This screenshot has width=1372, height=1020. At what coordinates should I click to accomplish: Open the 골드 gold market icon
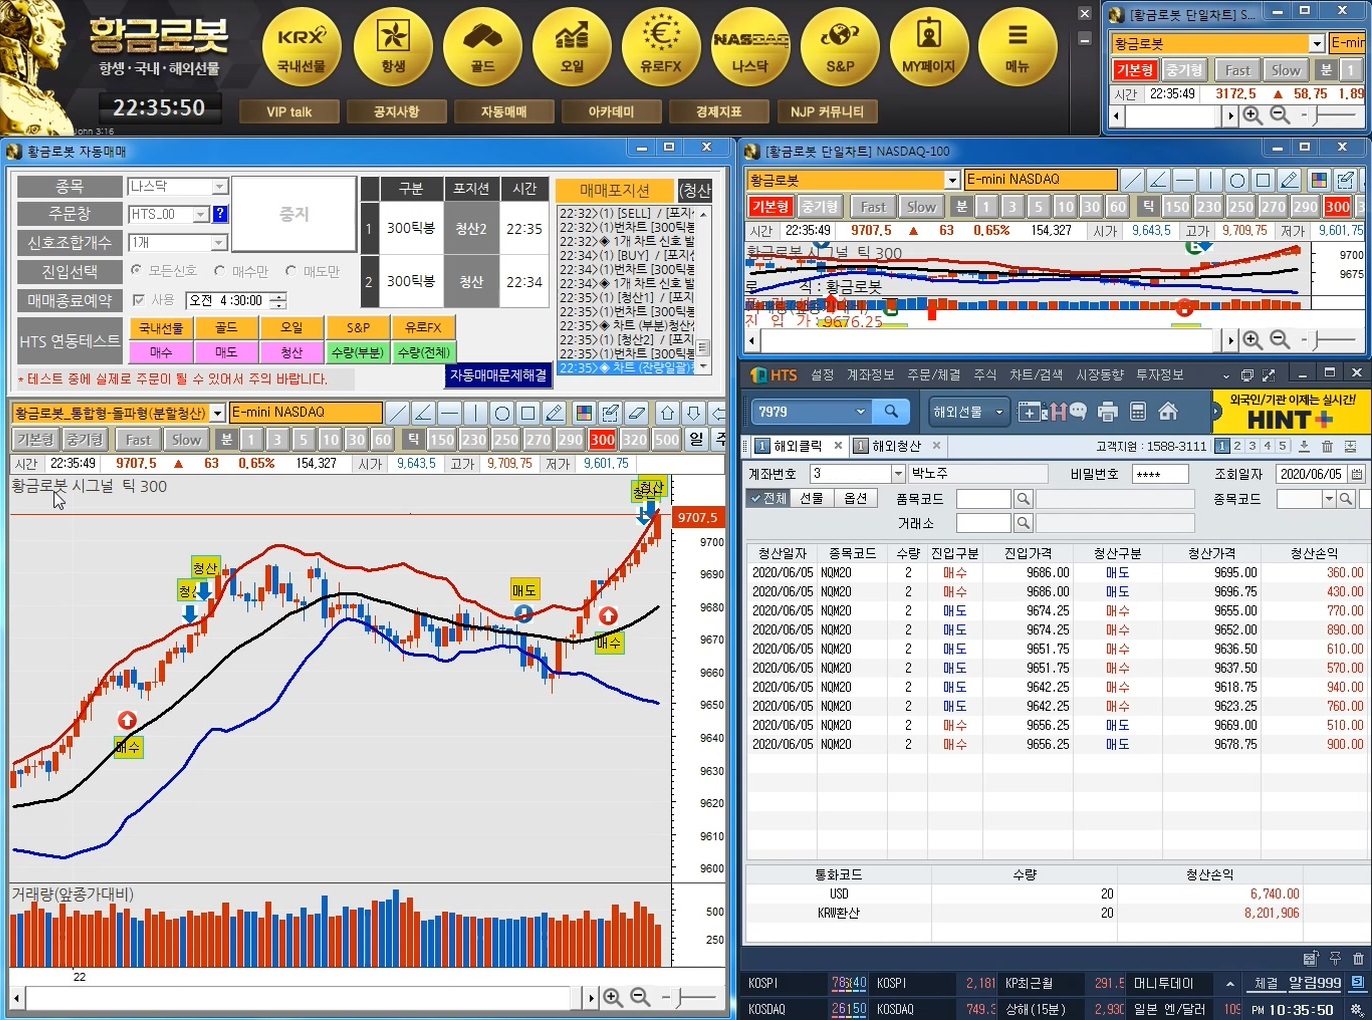tap(482, 48)
